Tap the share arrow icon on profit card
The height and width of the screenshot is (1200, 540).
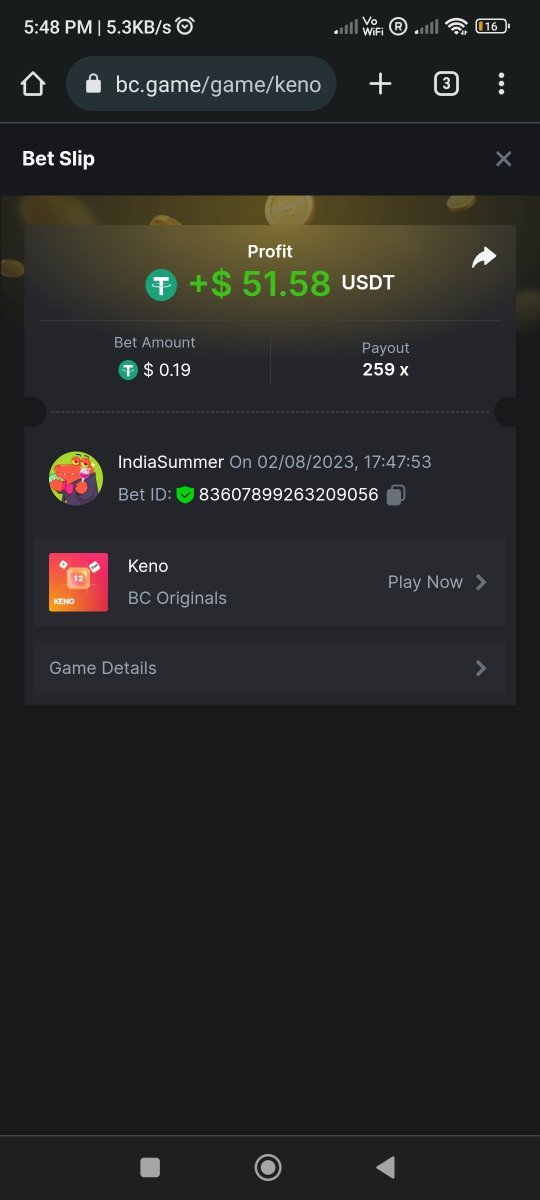484,258
